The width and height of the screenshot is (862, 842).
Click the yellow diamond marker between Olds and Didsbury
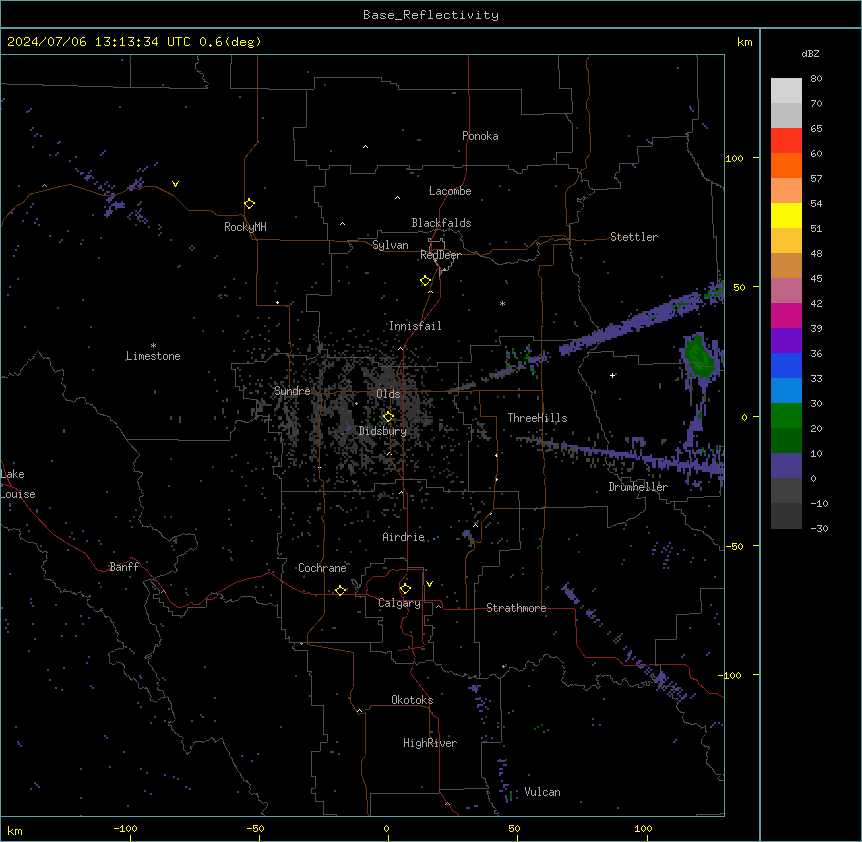click(x=389, y=417)
